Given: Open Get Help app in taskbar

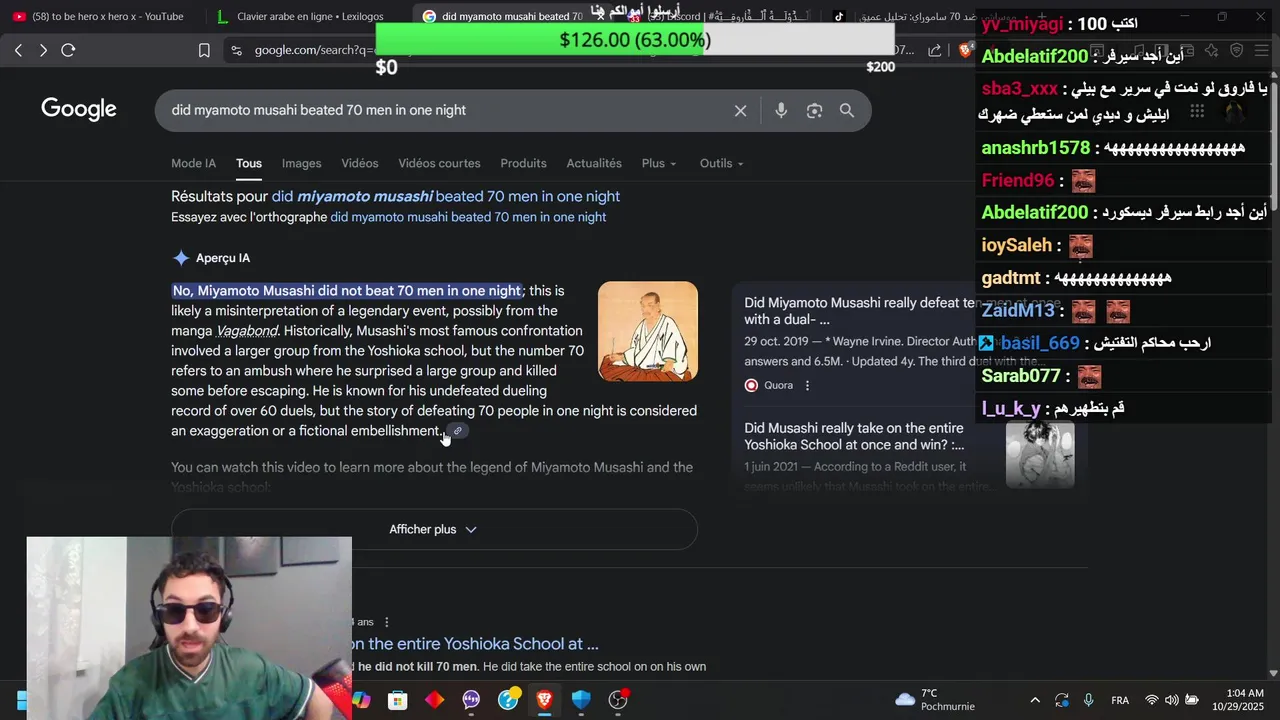Looking at the screenshot, I should coord(508,699).
